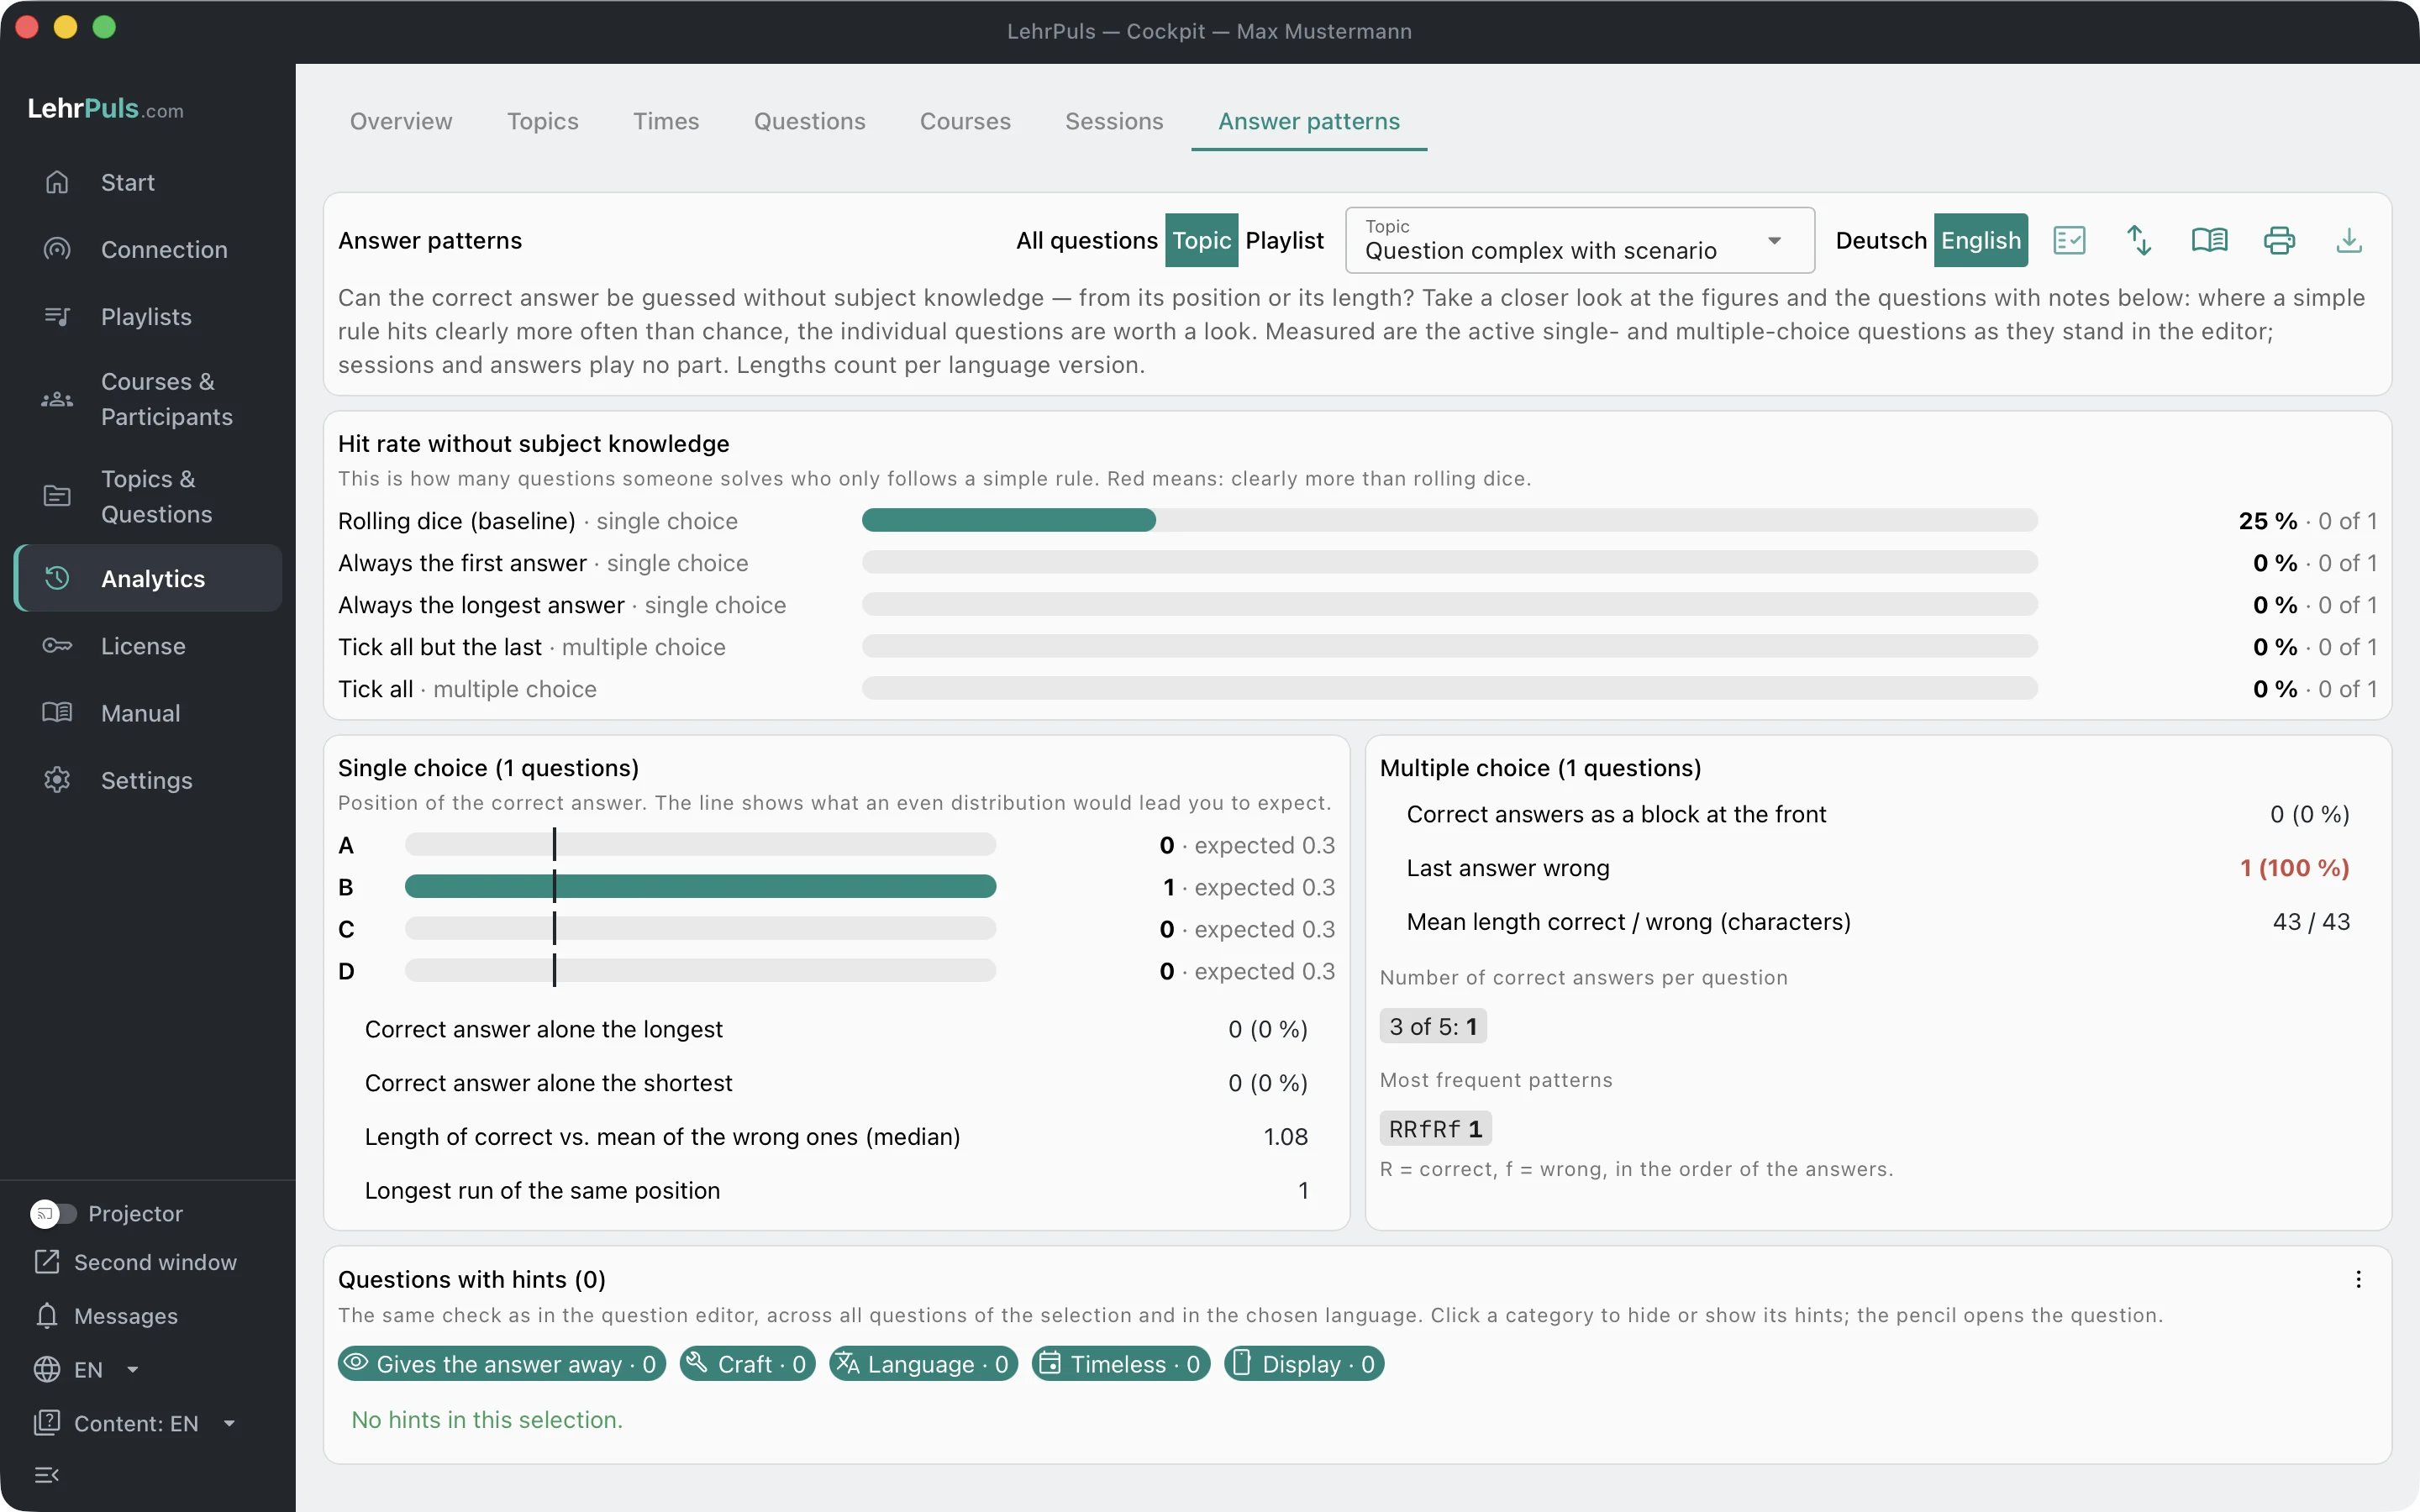
Task: Select the Playlist scope option
Action: (1284, 240)
